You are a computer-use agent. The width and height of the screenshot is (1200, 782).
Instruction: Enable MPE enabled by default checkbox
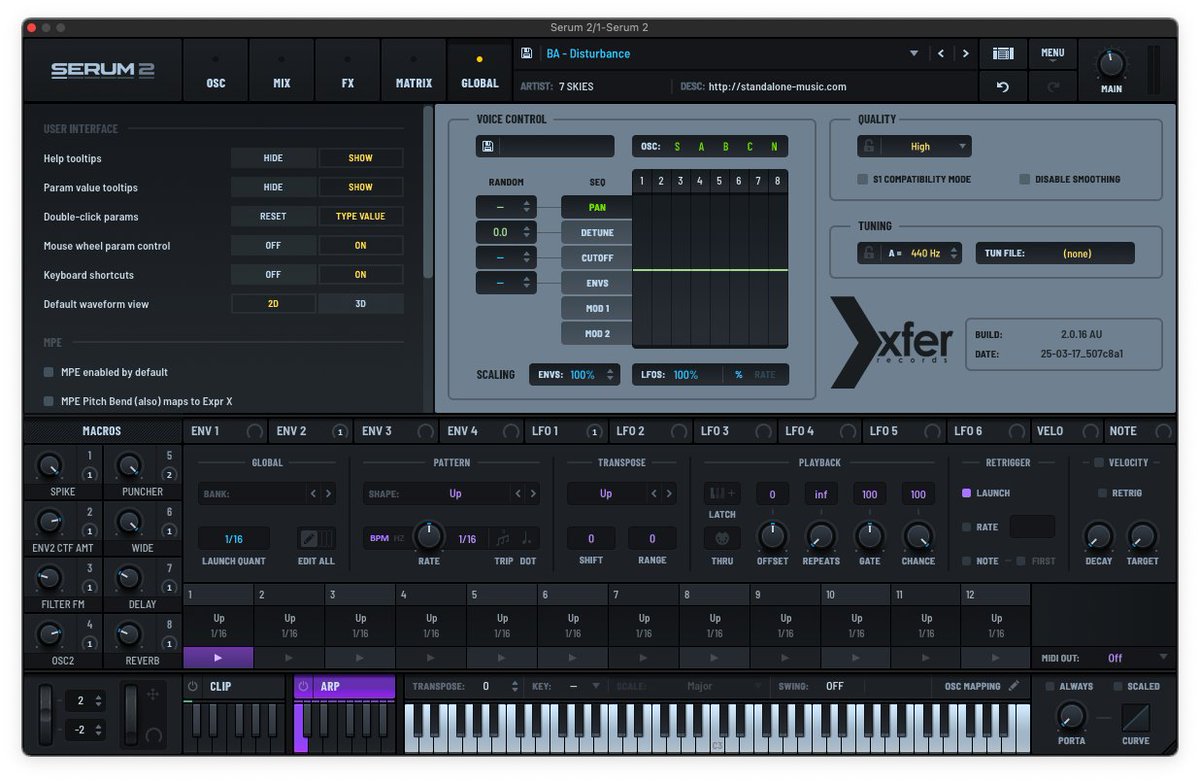click(48, 372)
